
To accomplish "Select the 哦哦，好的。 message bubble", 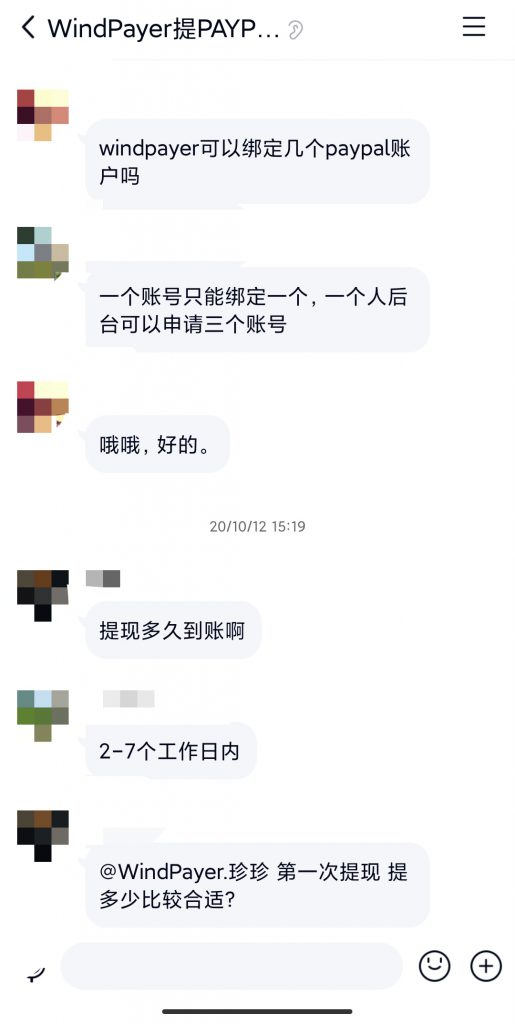I will click(157, 445).
